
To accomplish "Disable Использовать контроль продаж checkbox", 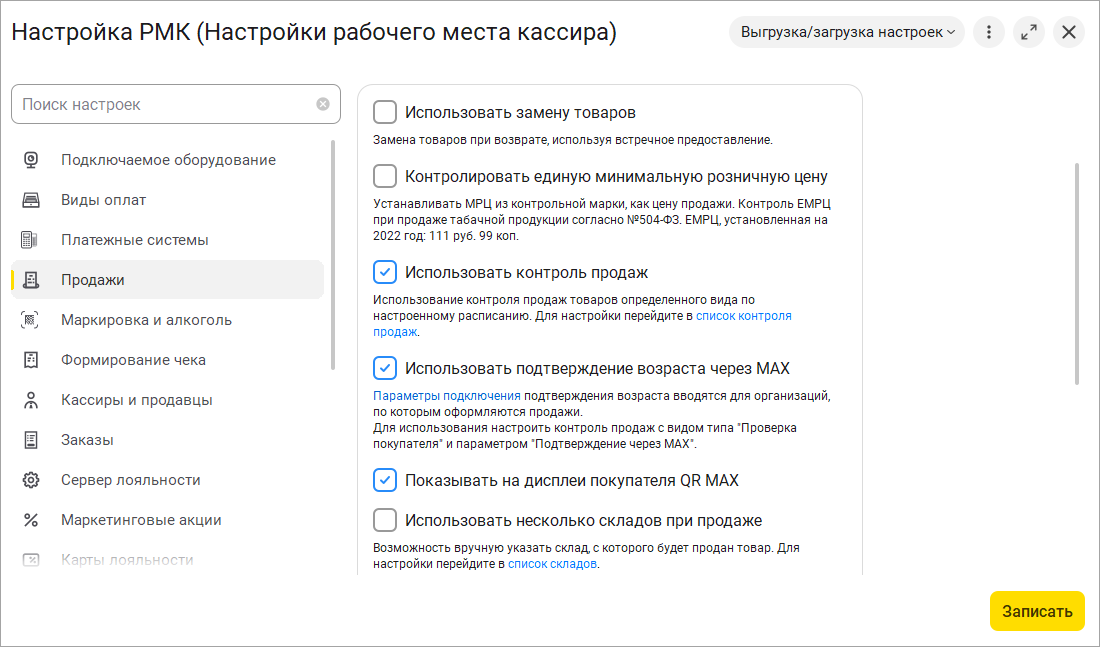I will [385, 272].
